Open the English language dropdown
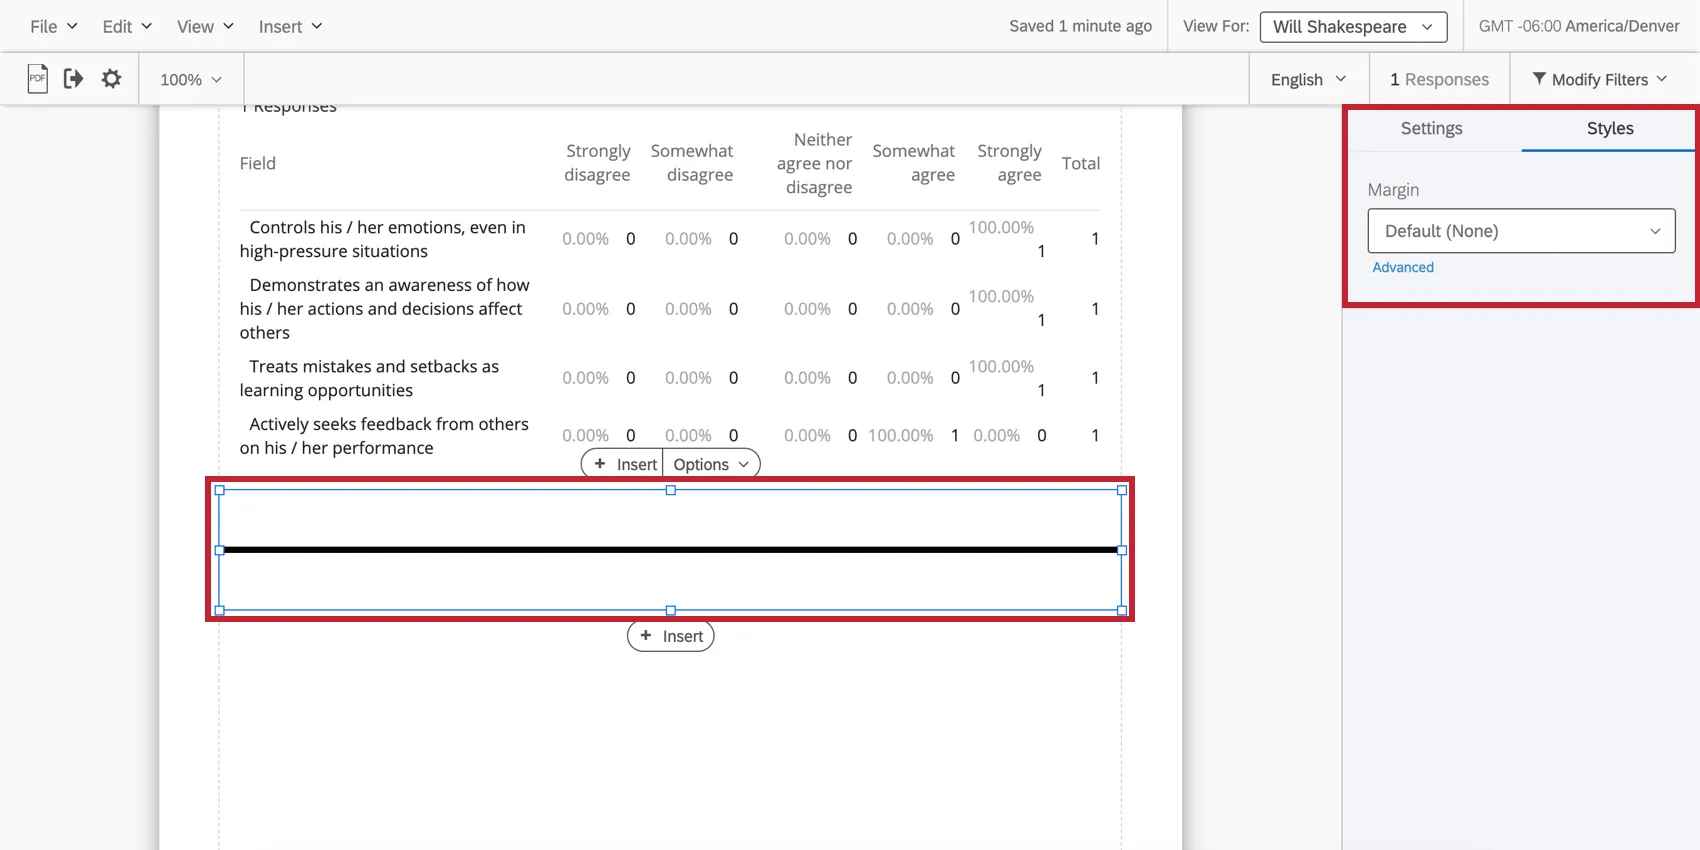The height and width of the screenshot is (850, 1700). [x=1308, y=79]
